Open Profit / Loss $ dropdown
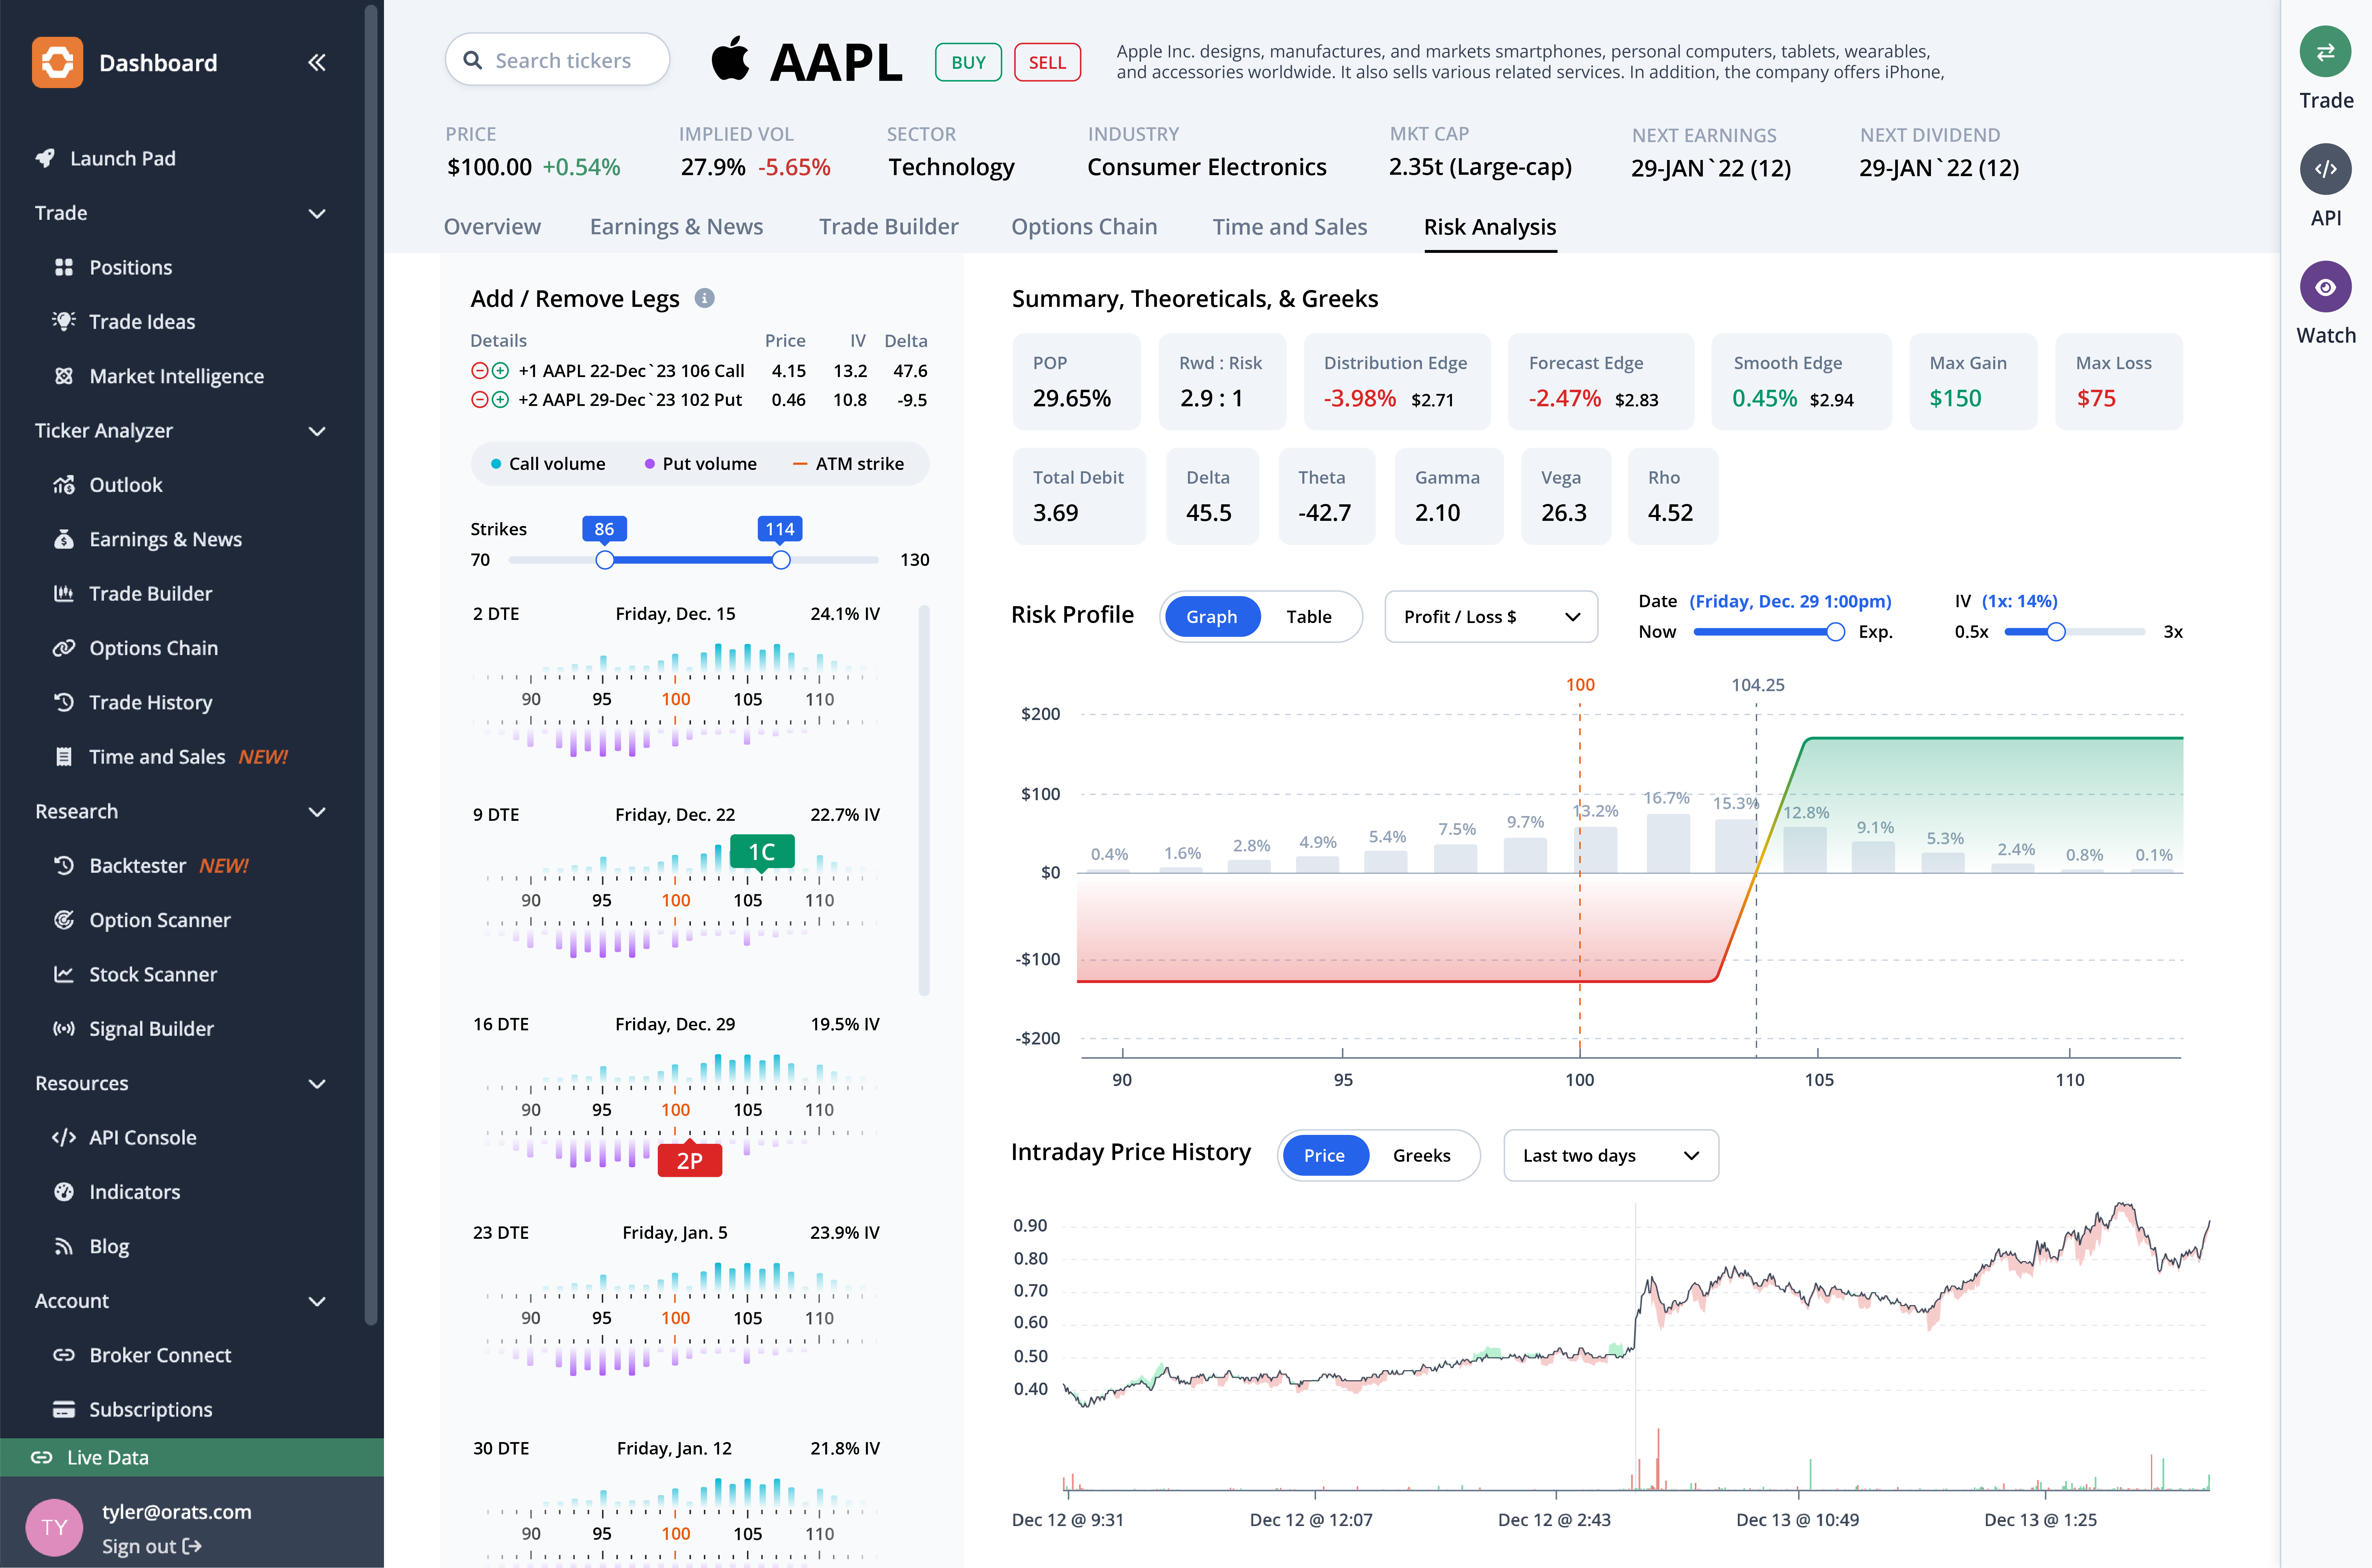 point(1491,617)
